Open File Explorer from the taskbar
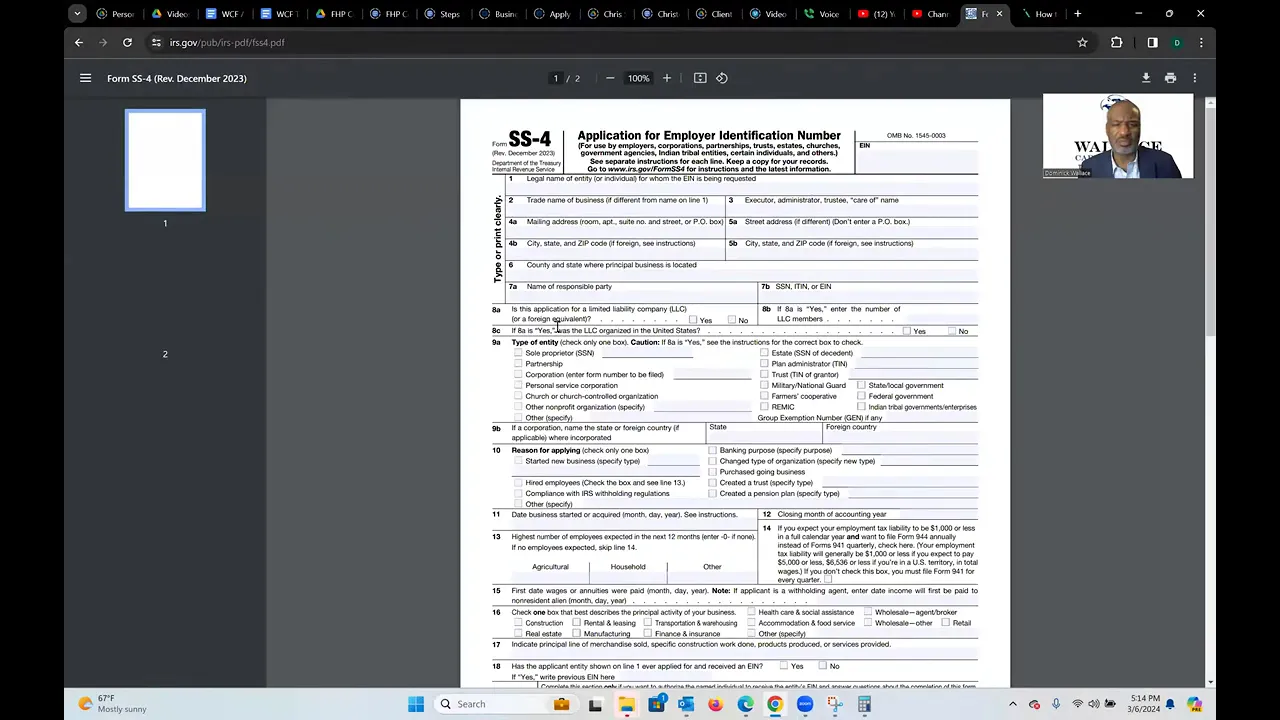 (626, 704)
